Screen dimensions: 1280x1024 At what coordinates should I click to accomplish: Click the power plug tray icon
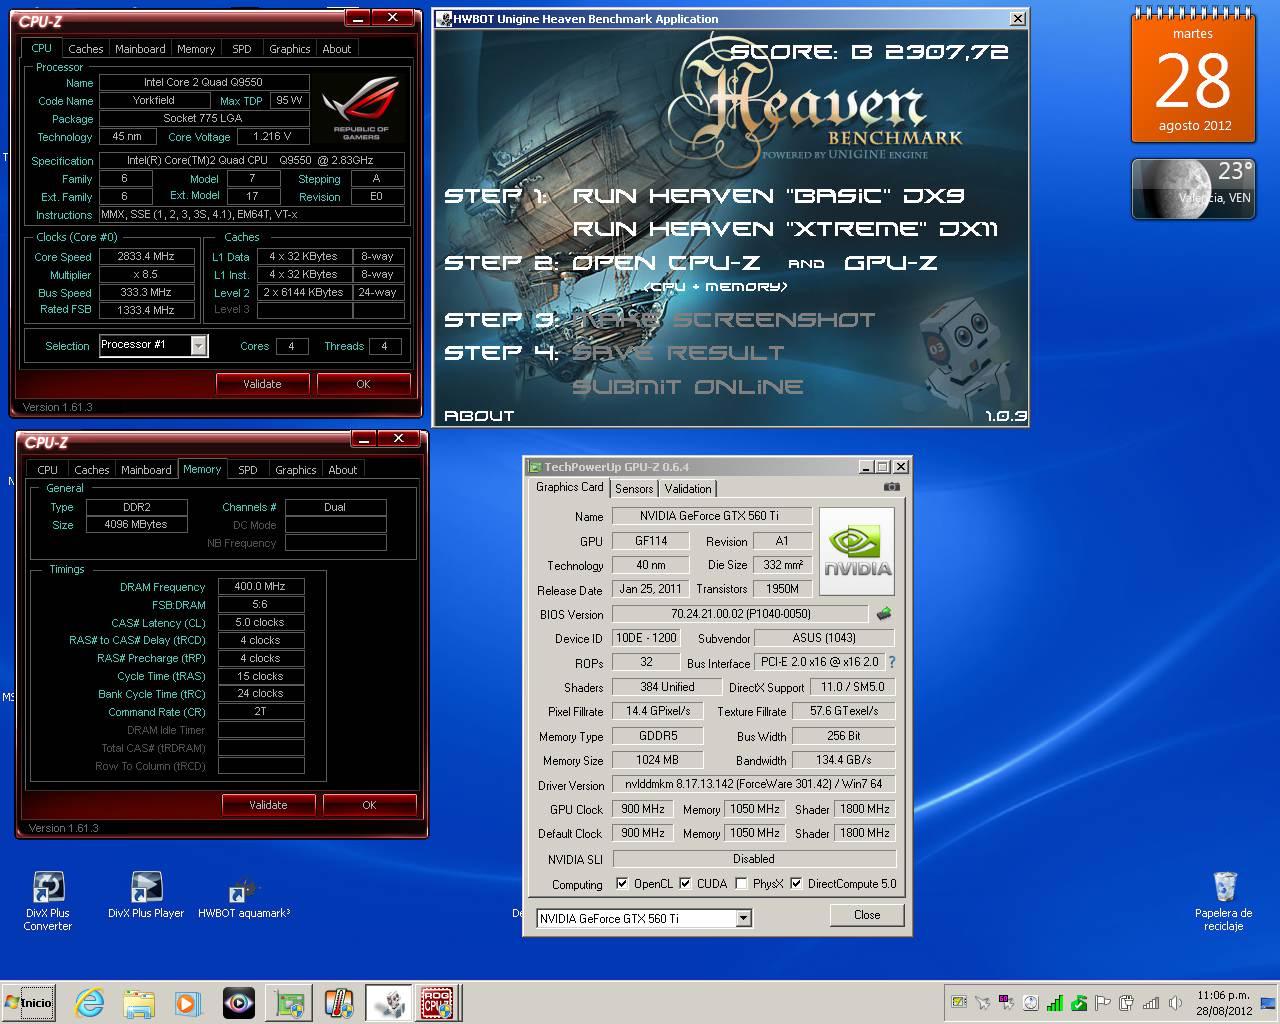[x=1127, y=1002]
